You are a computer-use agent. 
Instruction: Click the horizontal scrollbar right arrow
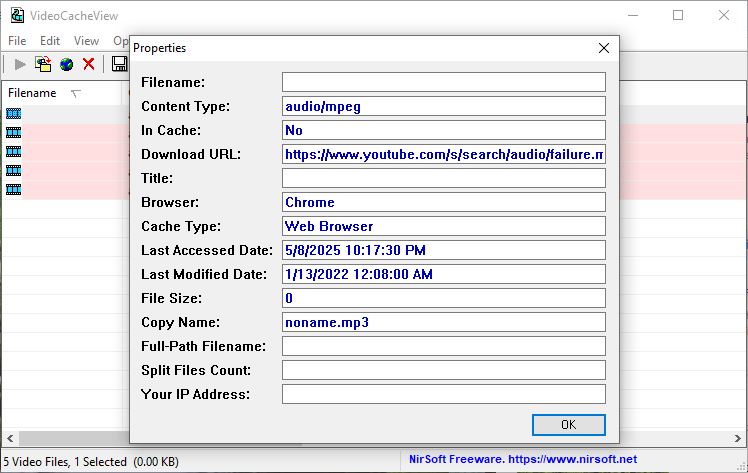(x=738, y=438)
